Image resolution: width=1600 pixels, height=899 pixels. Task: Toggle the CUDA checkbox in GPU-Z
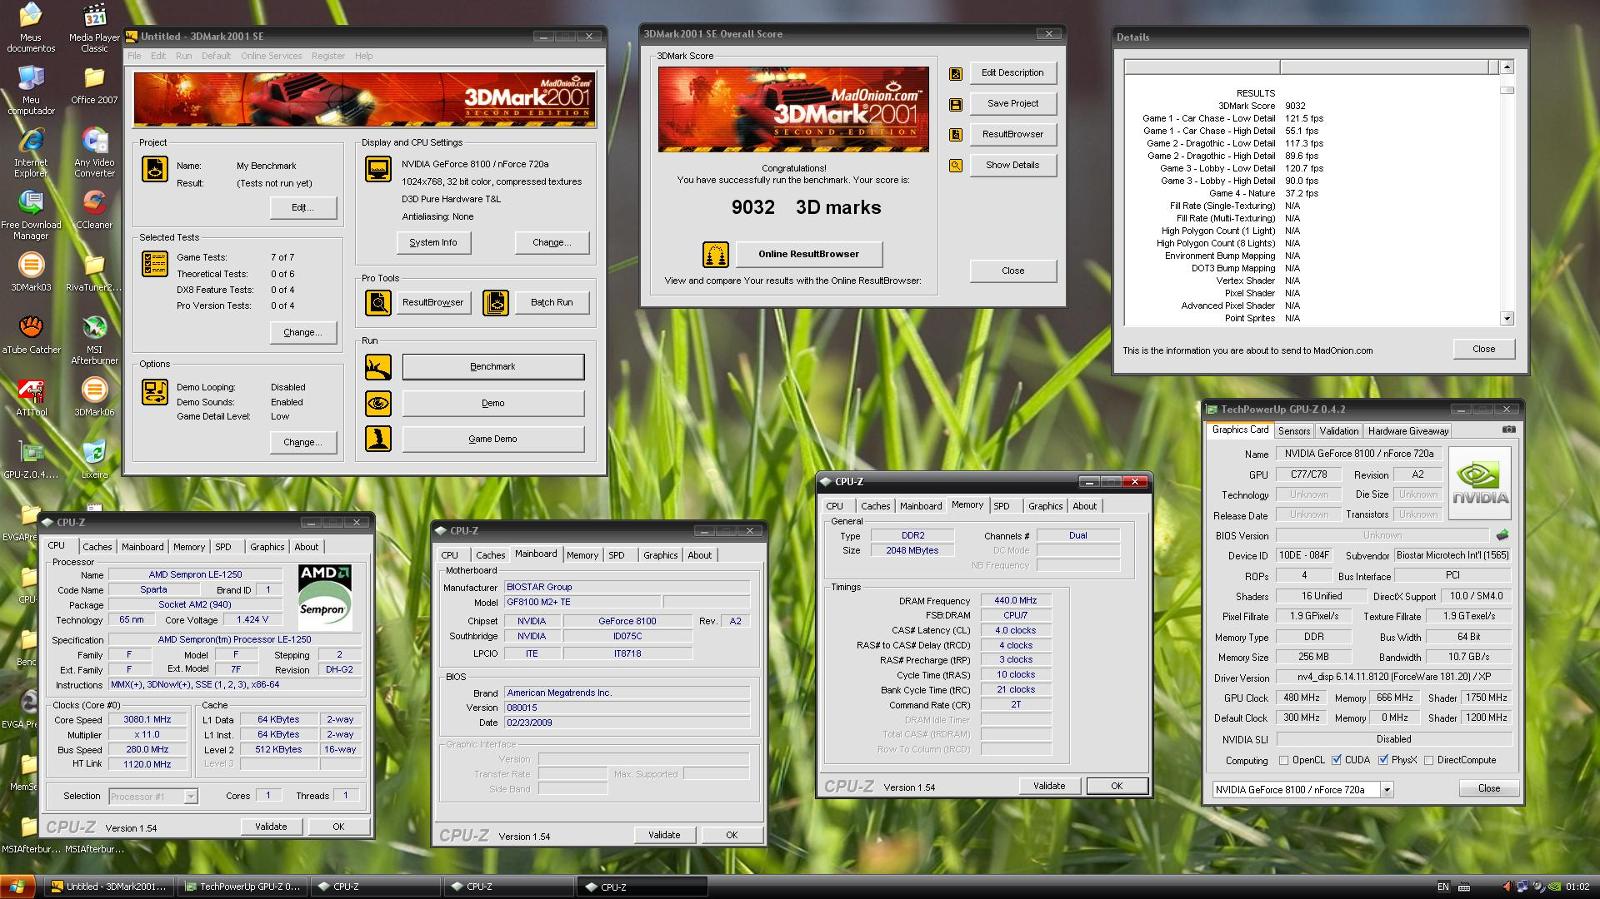click(1336, 760)
